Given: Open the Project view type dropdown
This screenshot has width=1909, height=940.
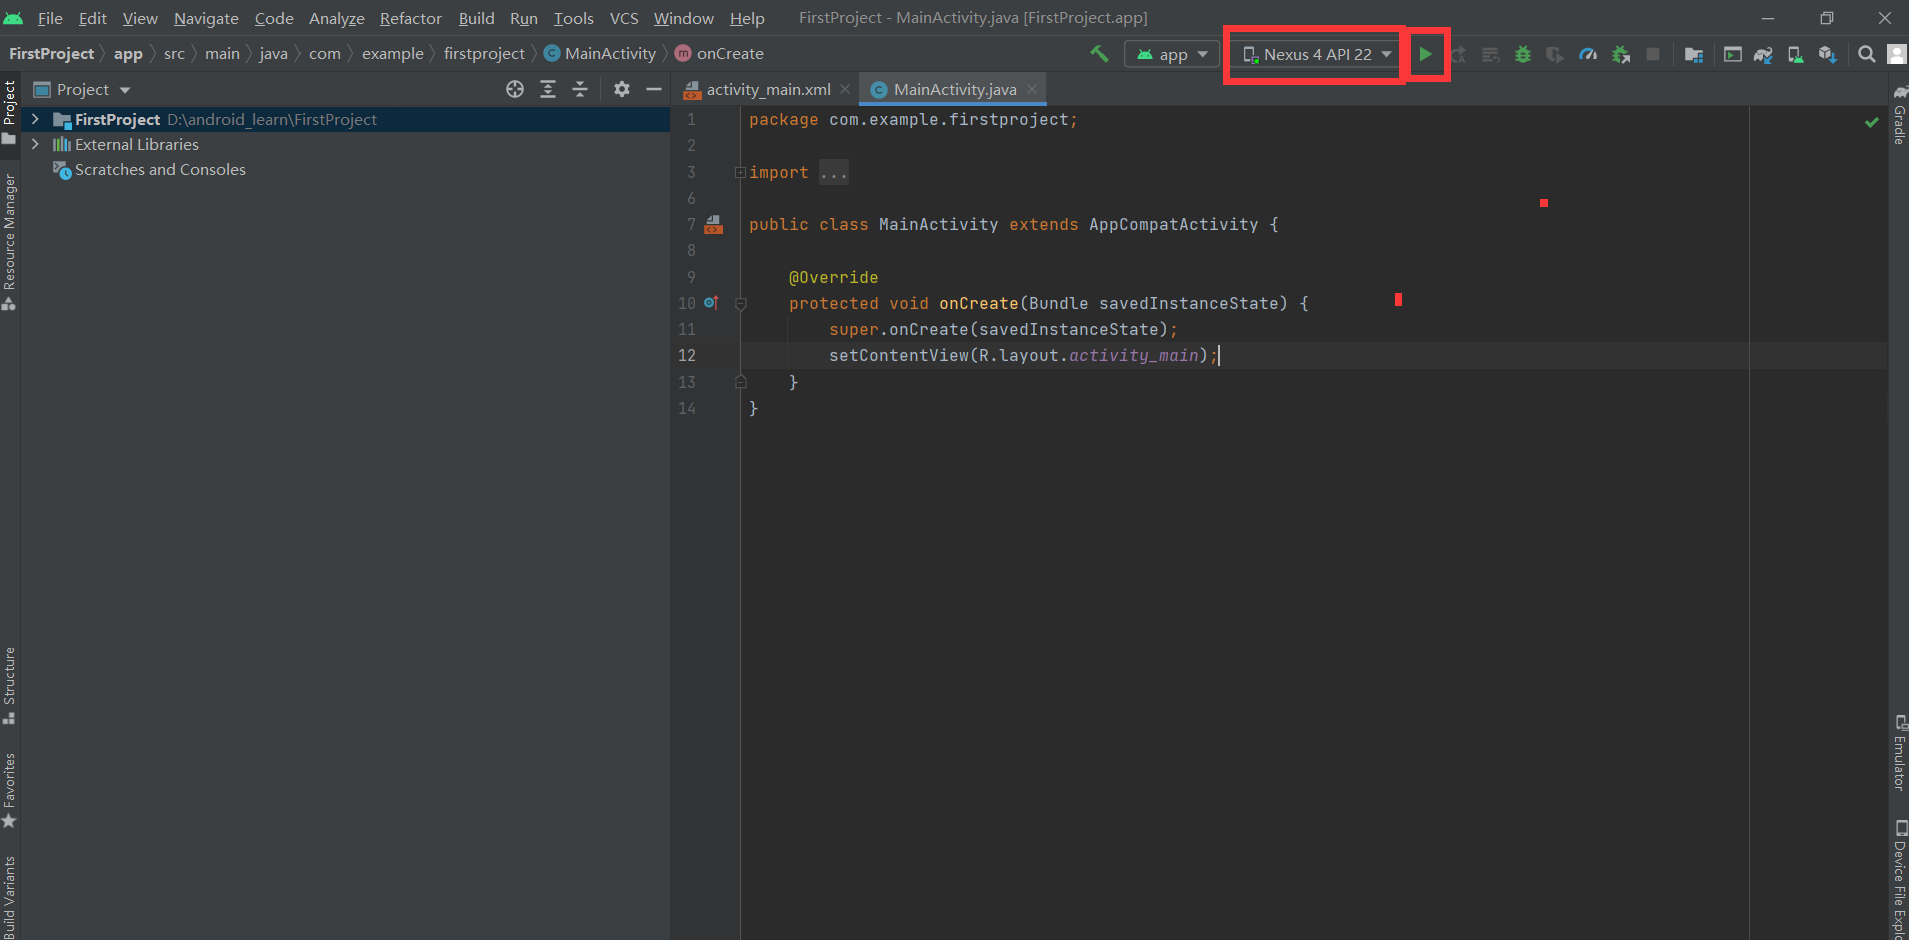Looking at the screenshot, I should click(x=83, y=89).
